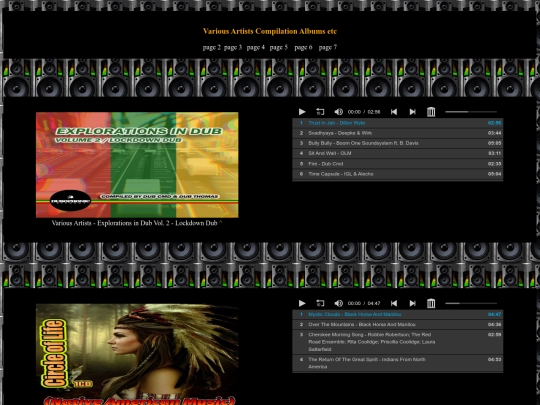
Task: Mute volume on Circle of Life player
Action: point(339,303)
